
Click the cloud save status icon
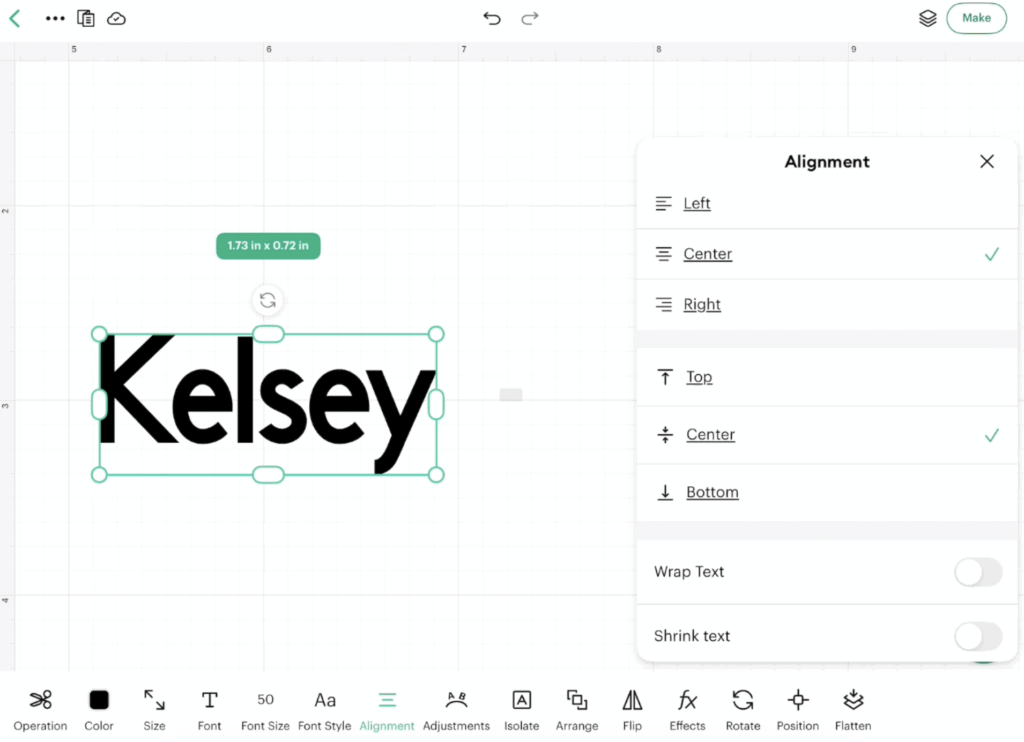pos(116,18)
